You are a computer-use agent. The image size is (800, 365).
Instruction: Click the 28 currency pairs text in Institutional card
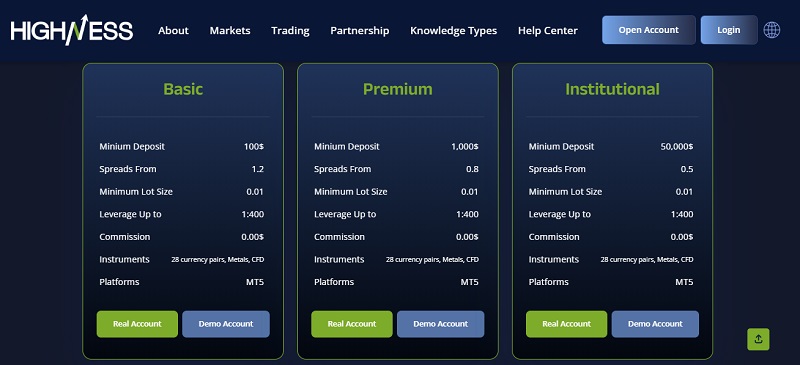pyautogui.click(x=647, y=259)
